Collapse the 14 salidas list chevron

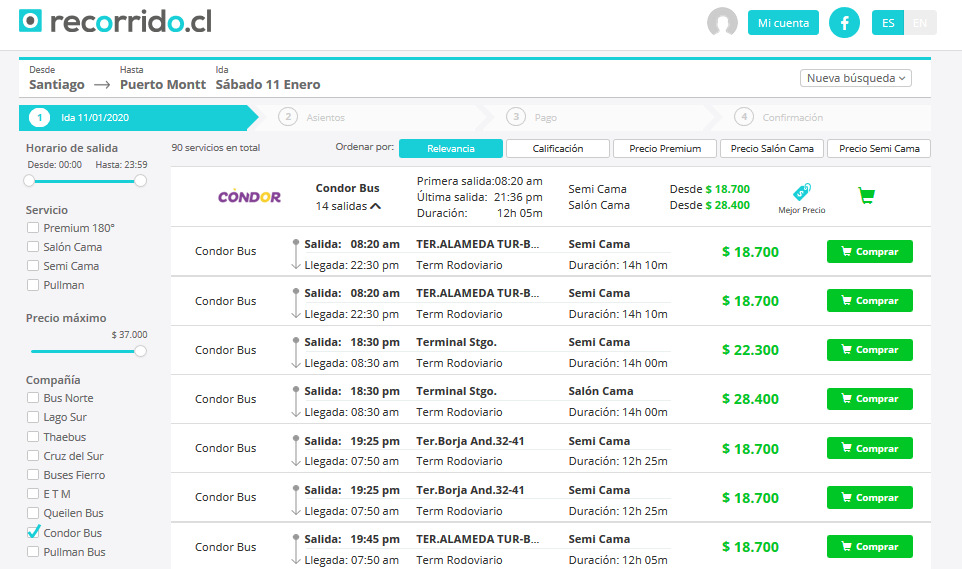tap(375, 206)
